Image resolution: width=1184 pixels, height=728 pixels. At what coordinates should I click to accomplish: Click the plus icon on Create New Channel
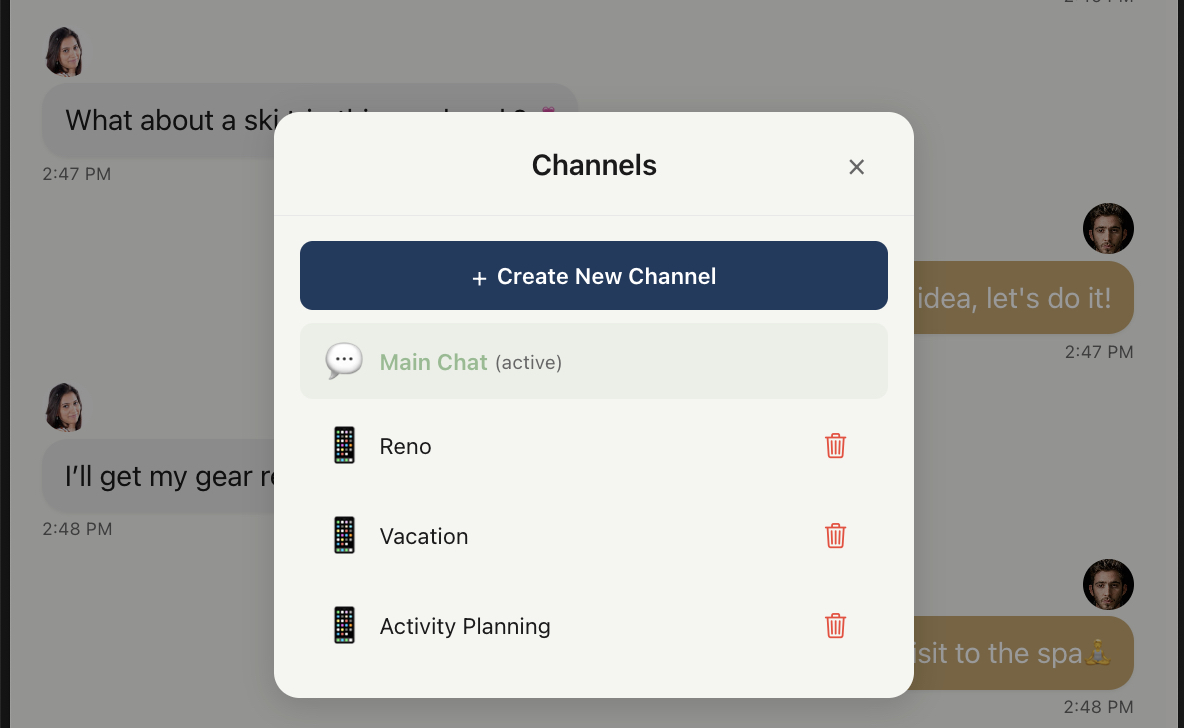coord(480,277)
